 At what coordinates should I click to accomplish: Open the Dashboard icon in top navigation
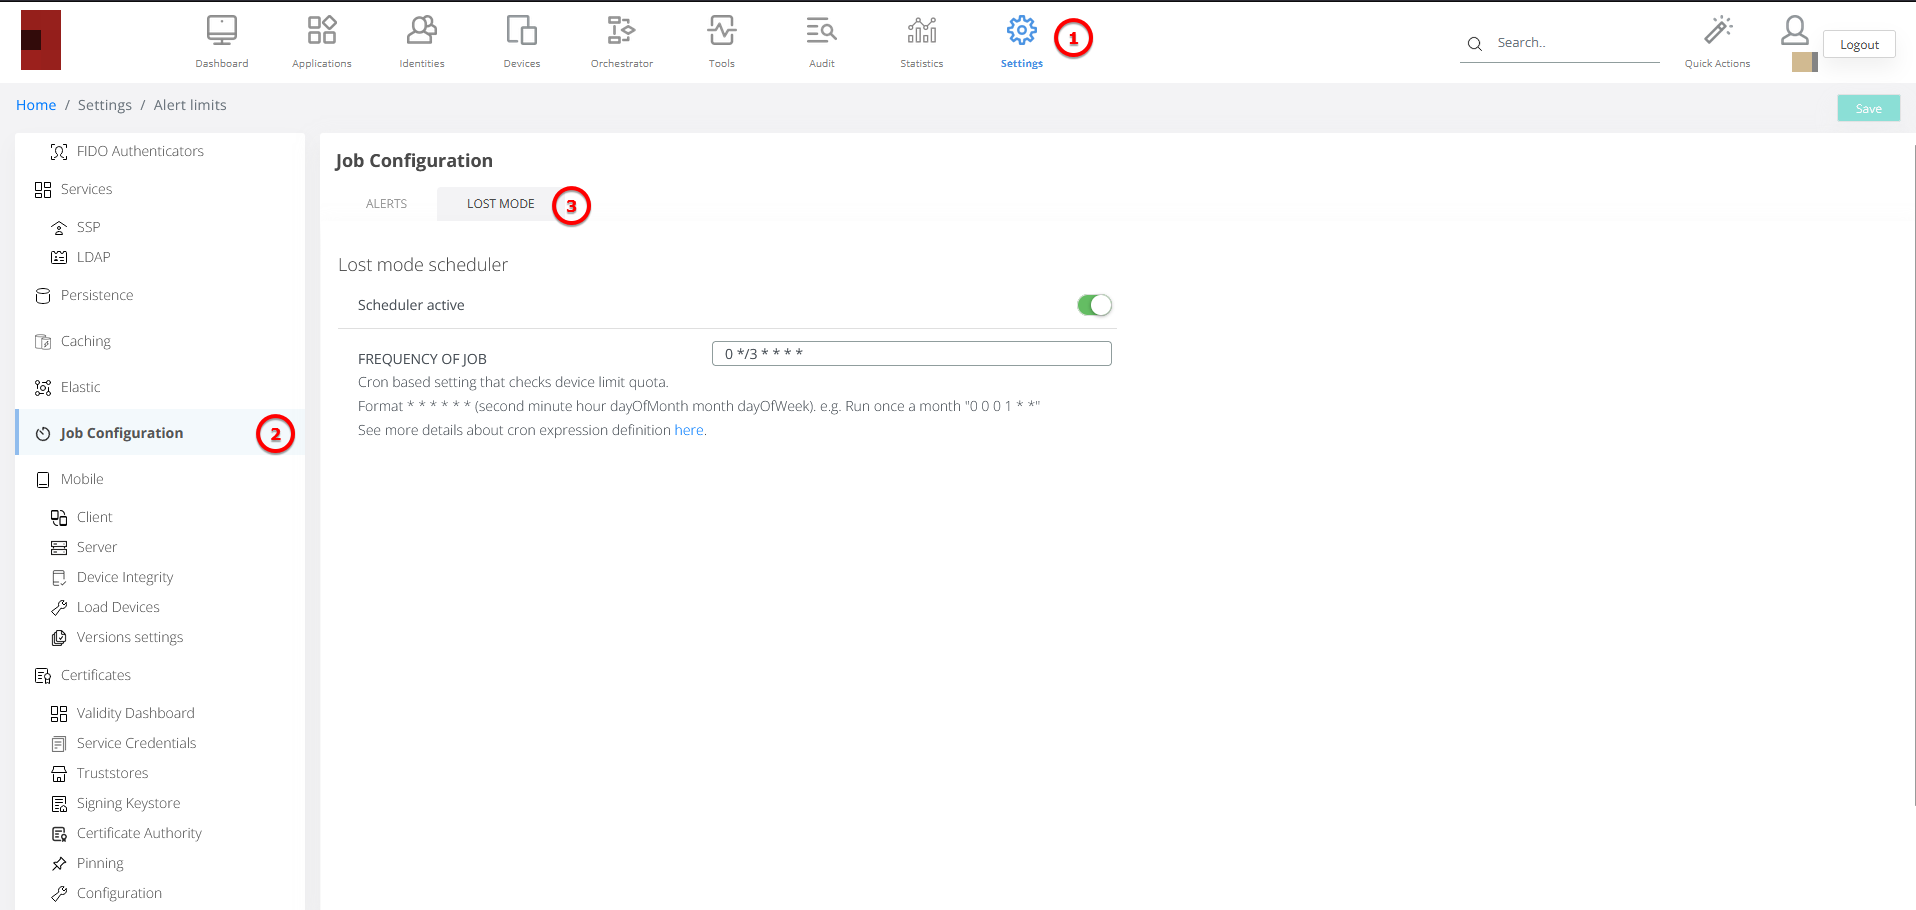[221, 31]
